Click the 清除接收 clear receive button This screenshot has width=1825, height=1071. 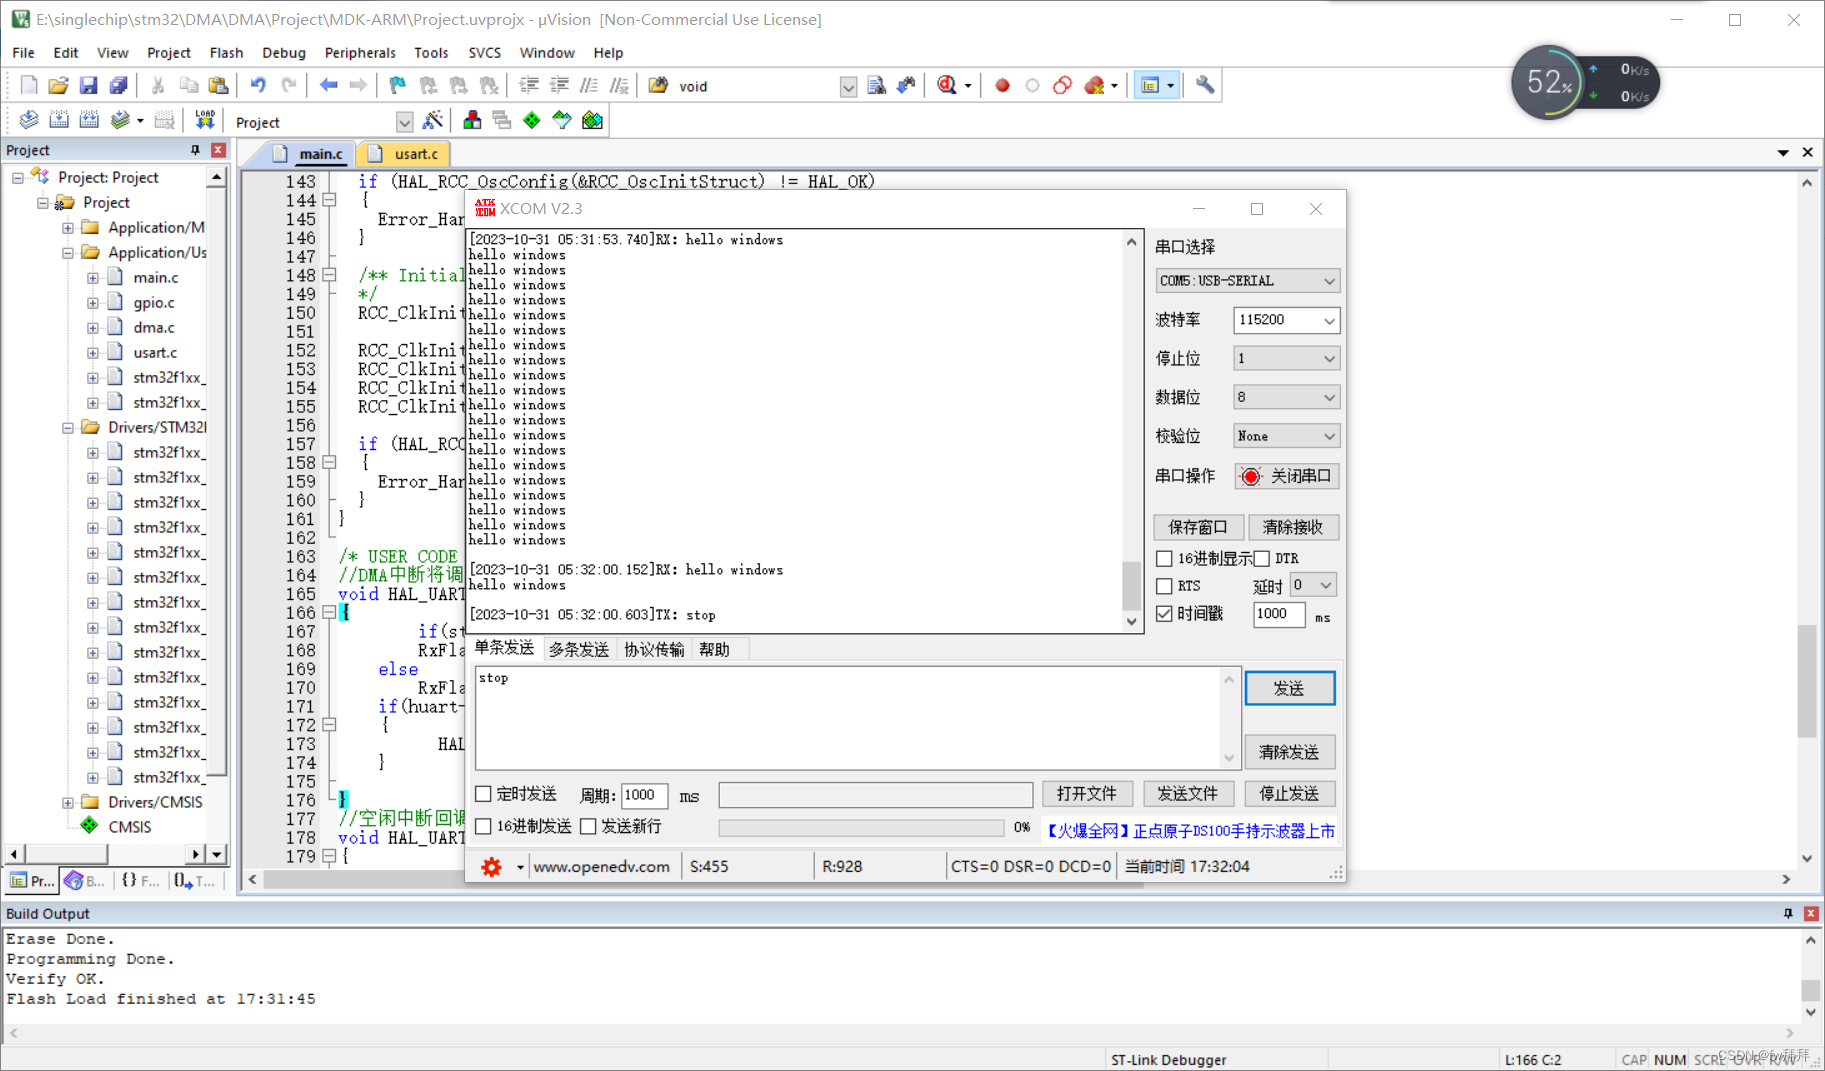1293,527
